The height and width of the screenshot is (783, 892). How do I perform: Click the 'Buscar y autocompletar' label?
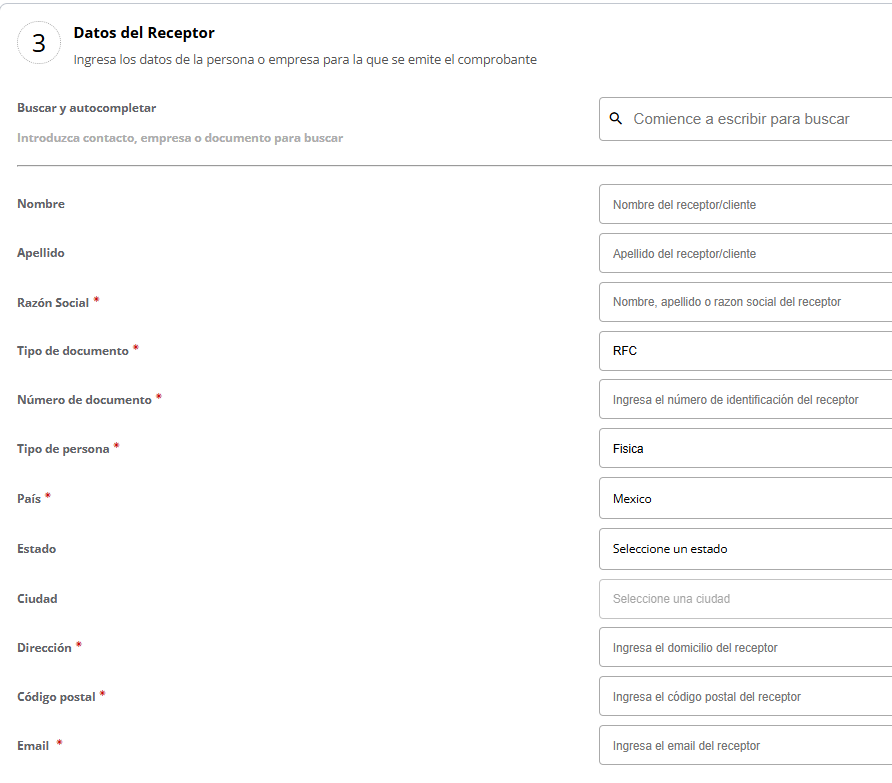click(x=87, y=108)
